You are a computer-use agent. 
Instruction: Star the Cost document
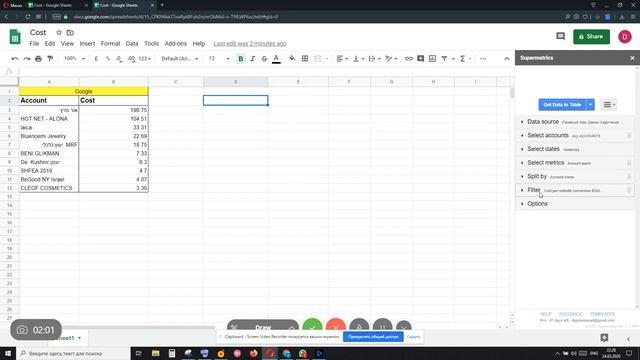tap(59, 32)
